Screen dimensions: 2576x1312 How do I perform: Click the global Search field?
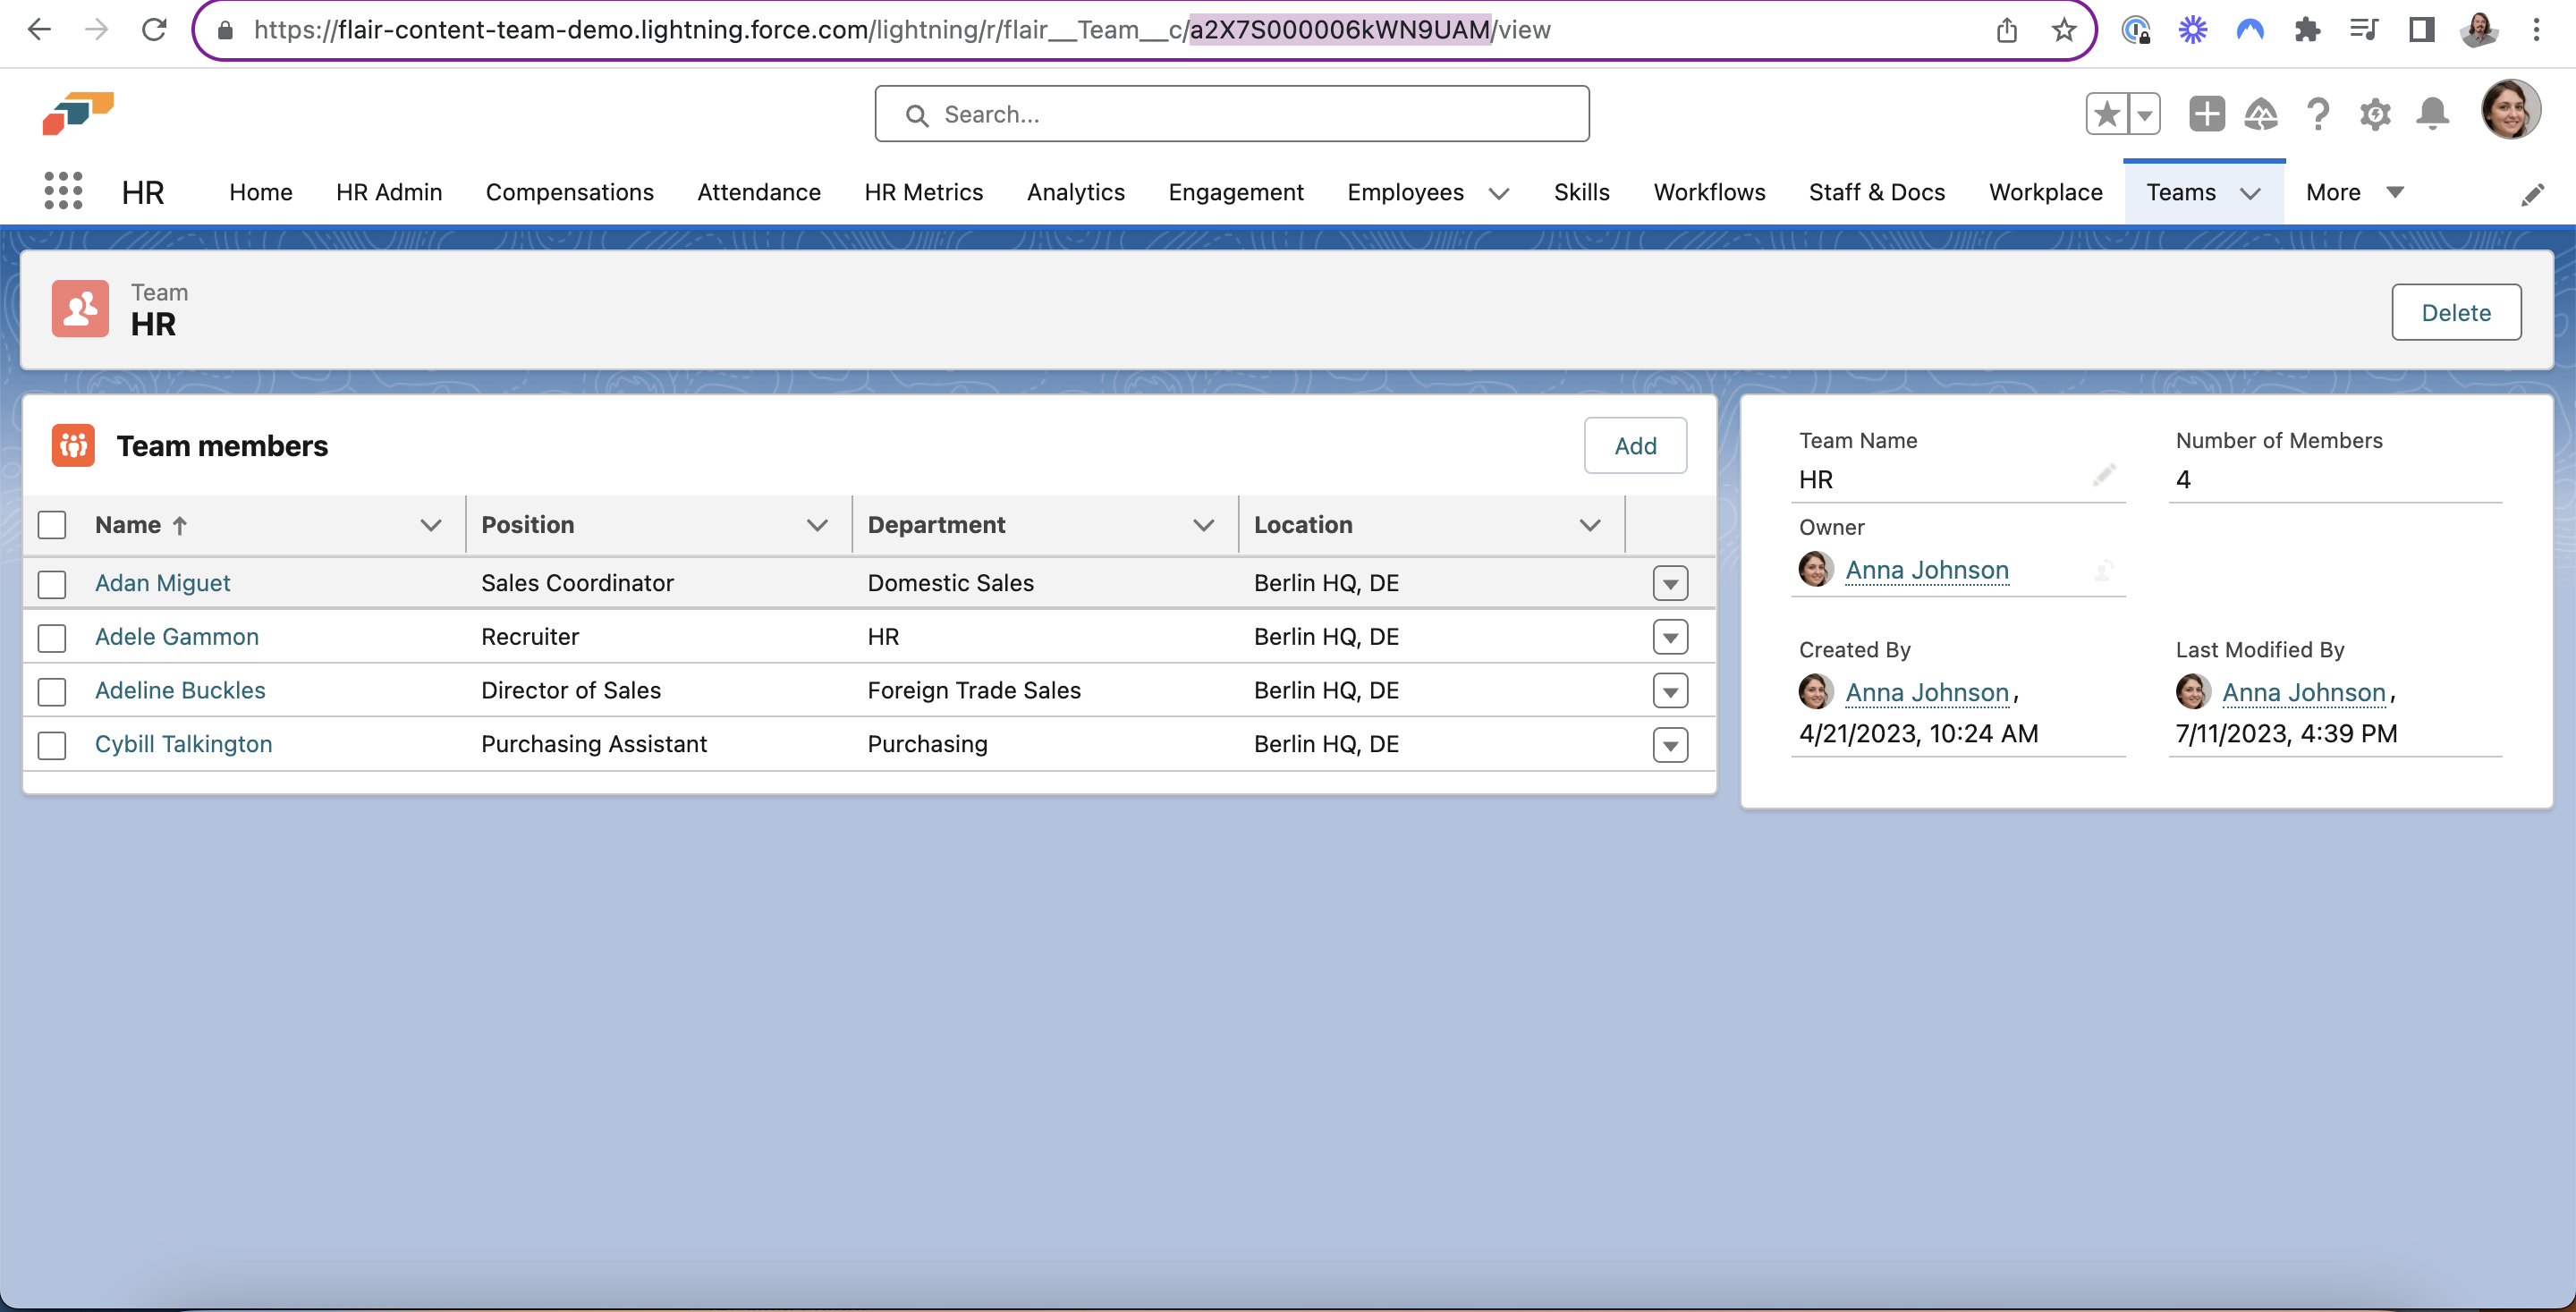coord(1230,114)
